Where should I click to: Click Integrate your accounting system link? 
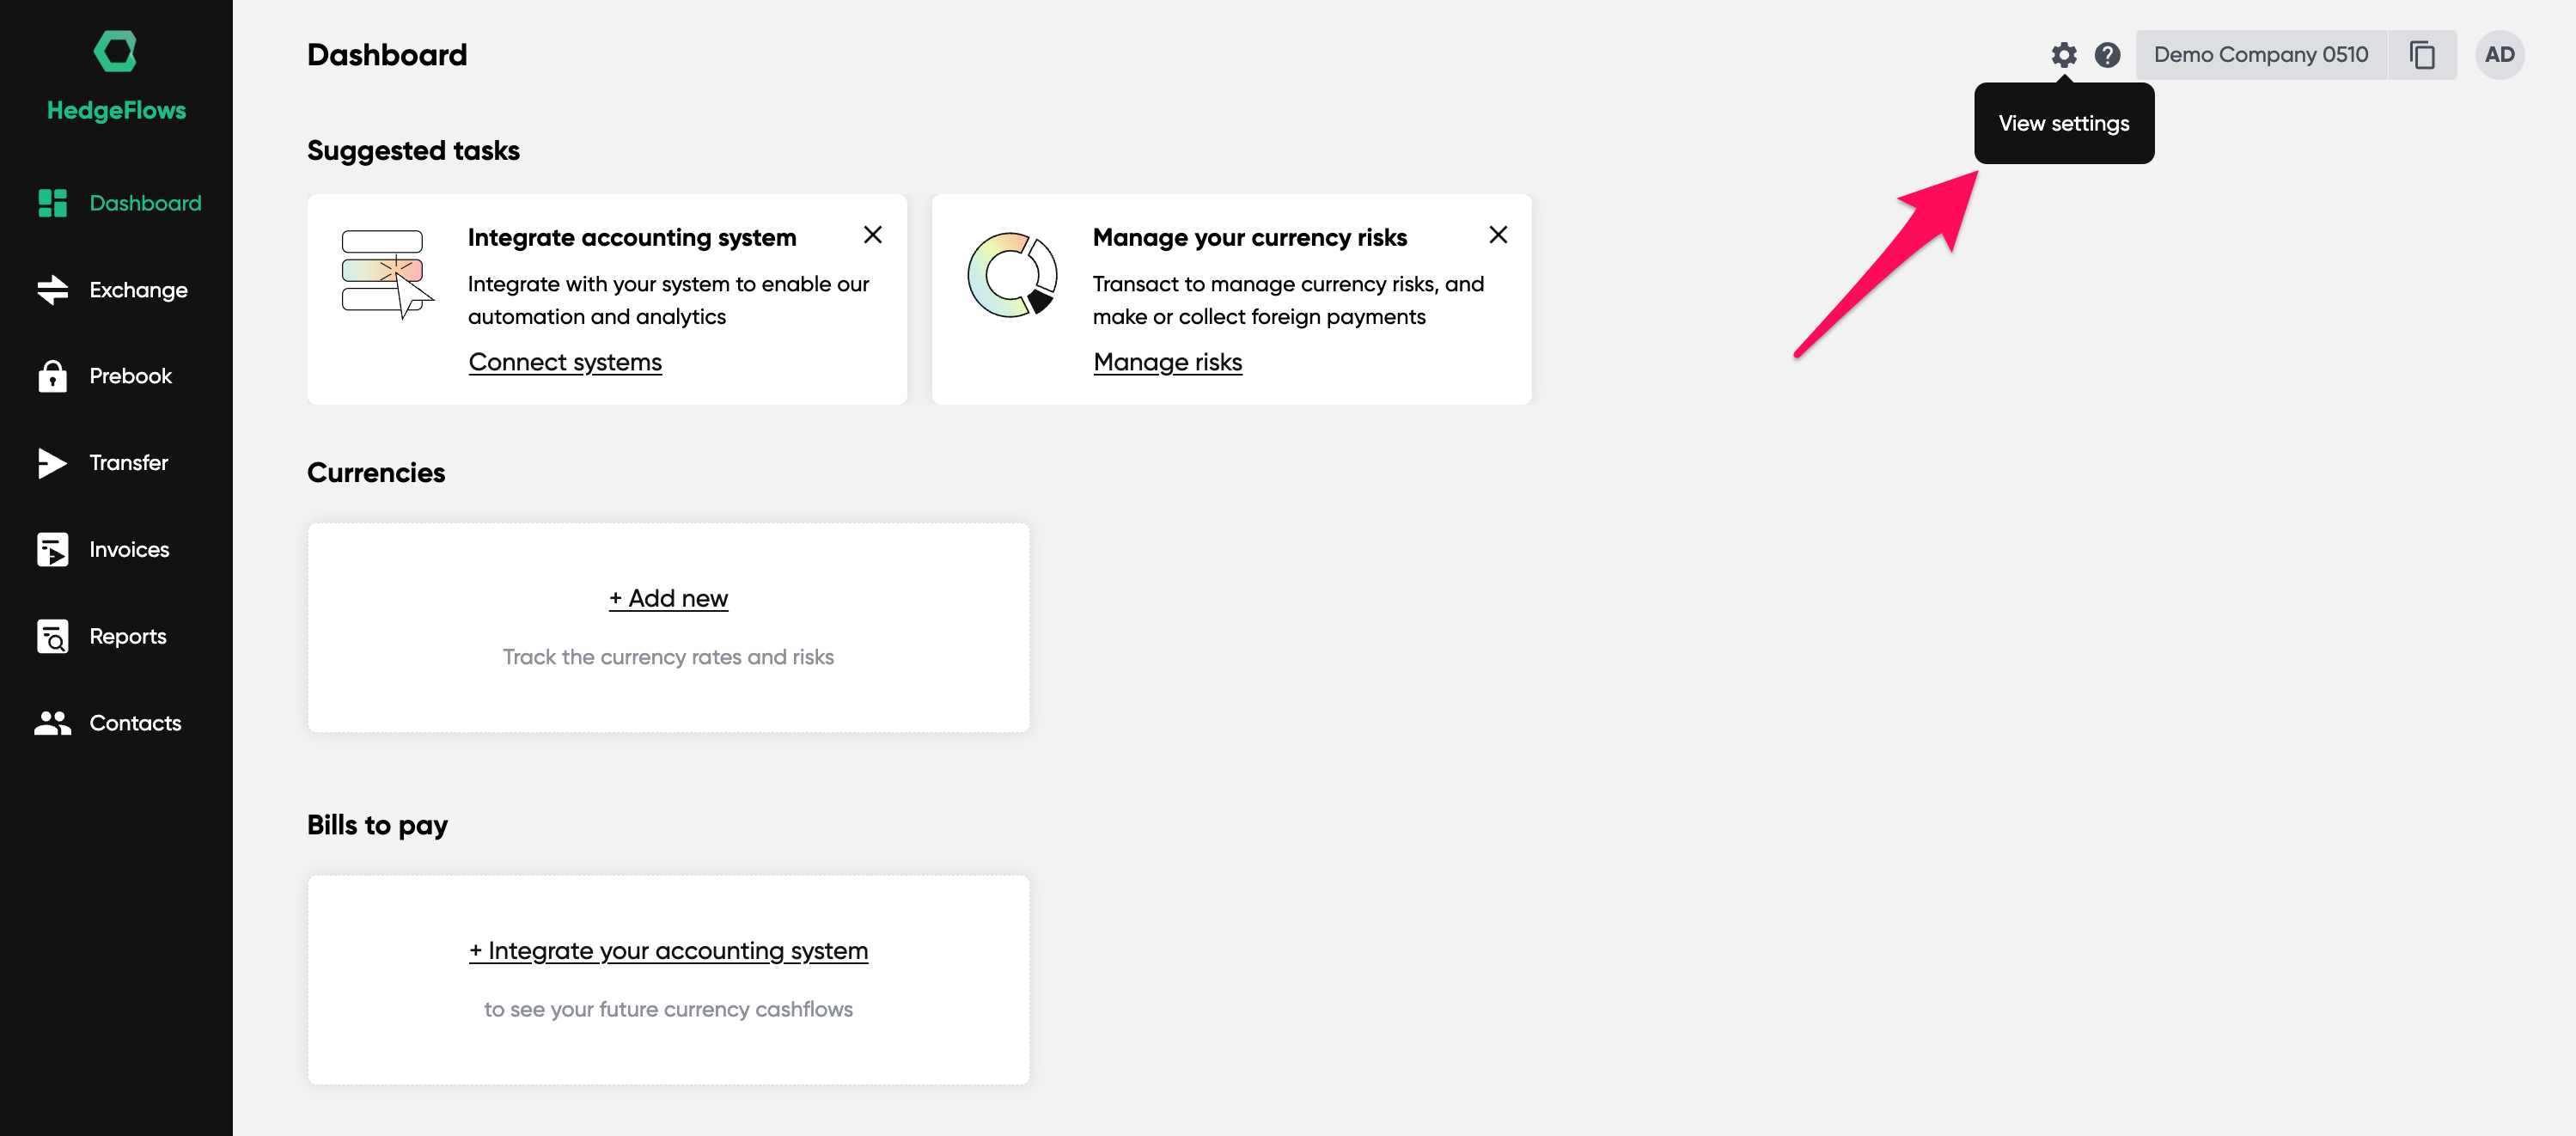tap(668, 951)
